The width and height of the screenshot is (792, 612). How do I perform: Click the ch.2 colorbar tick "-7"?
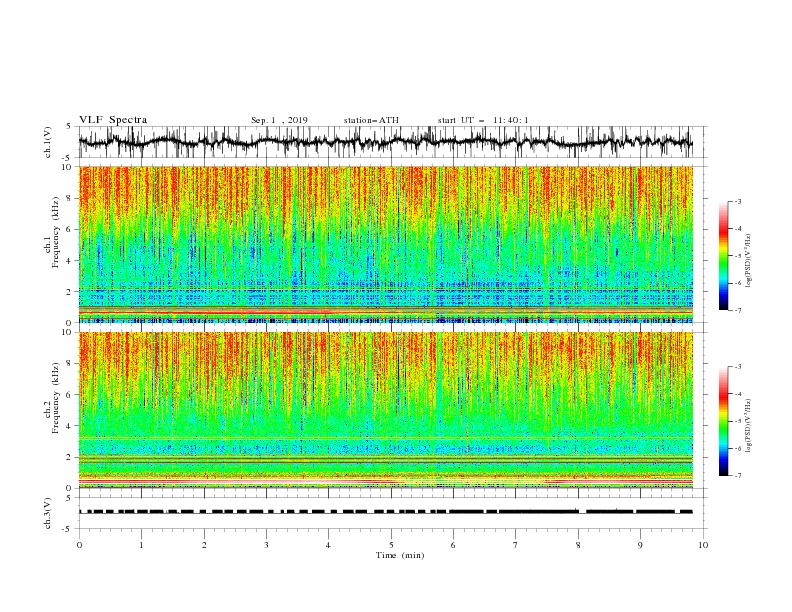coord(737,476)
